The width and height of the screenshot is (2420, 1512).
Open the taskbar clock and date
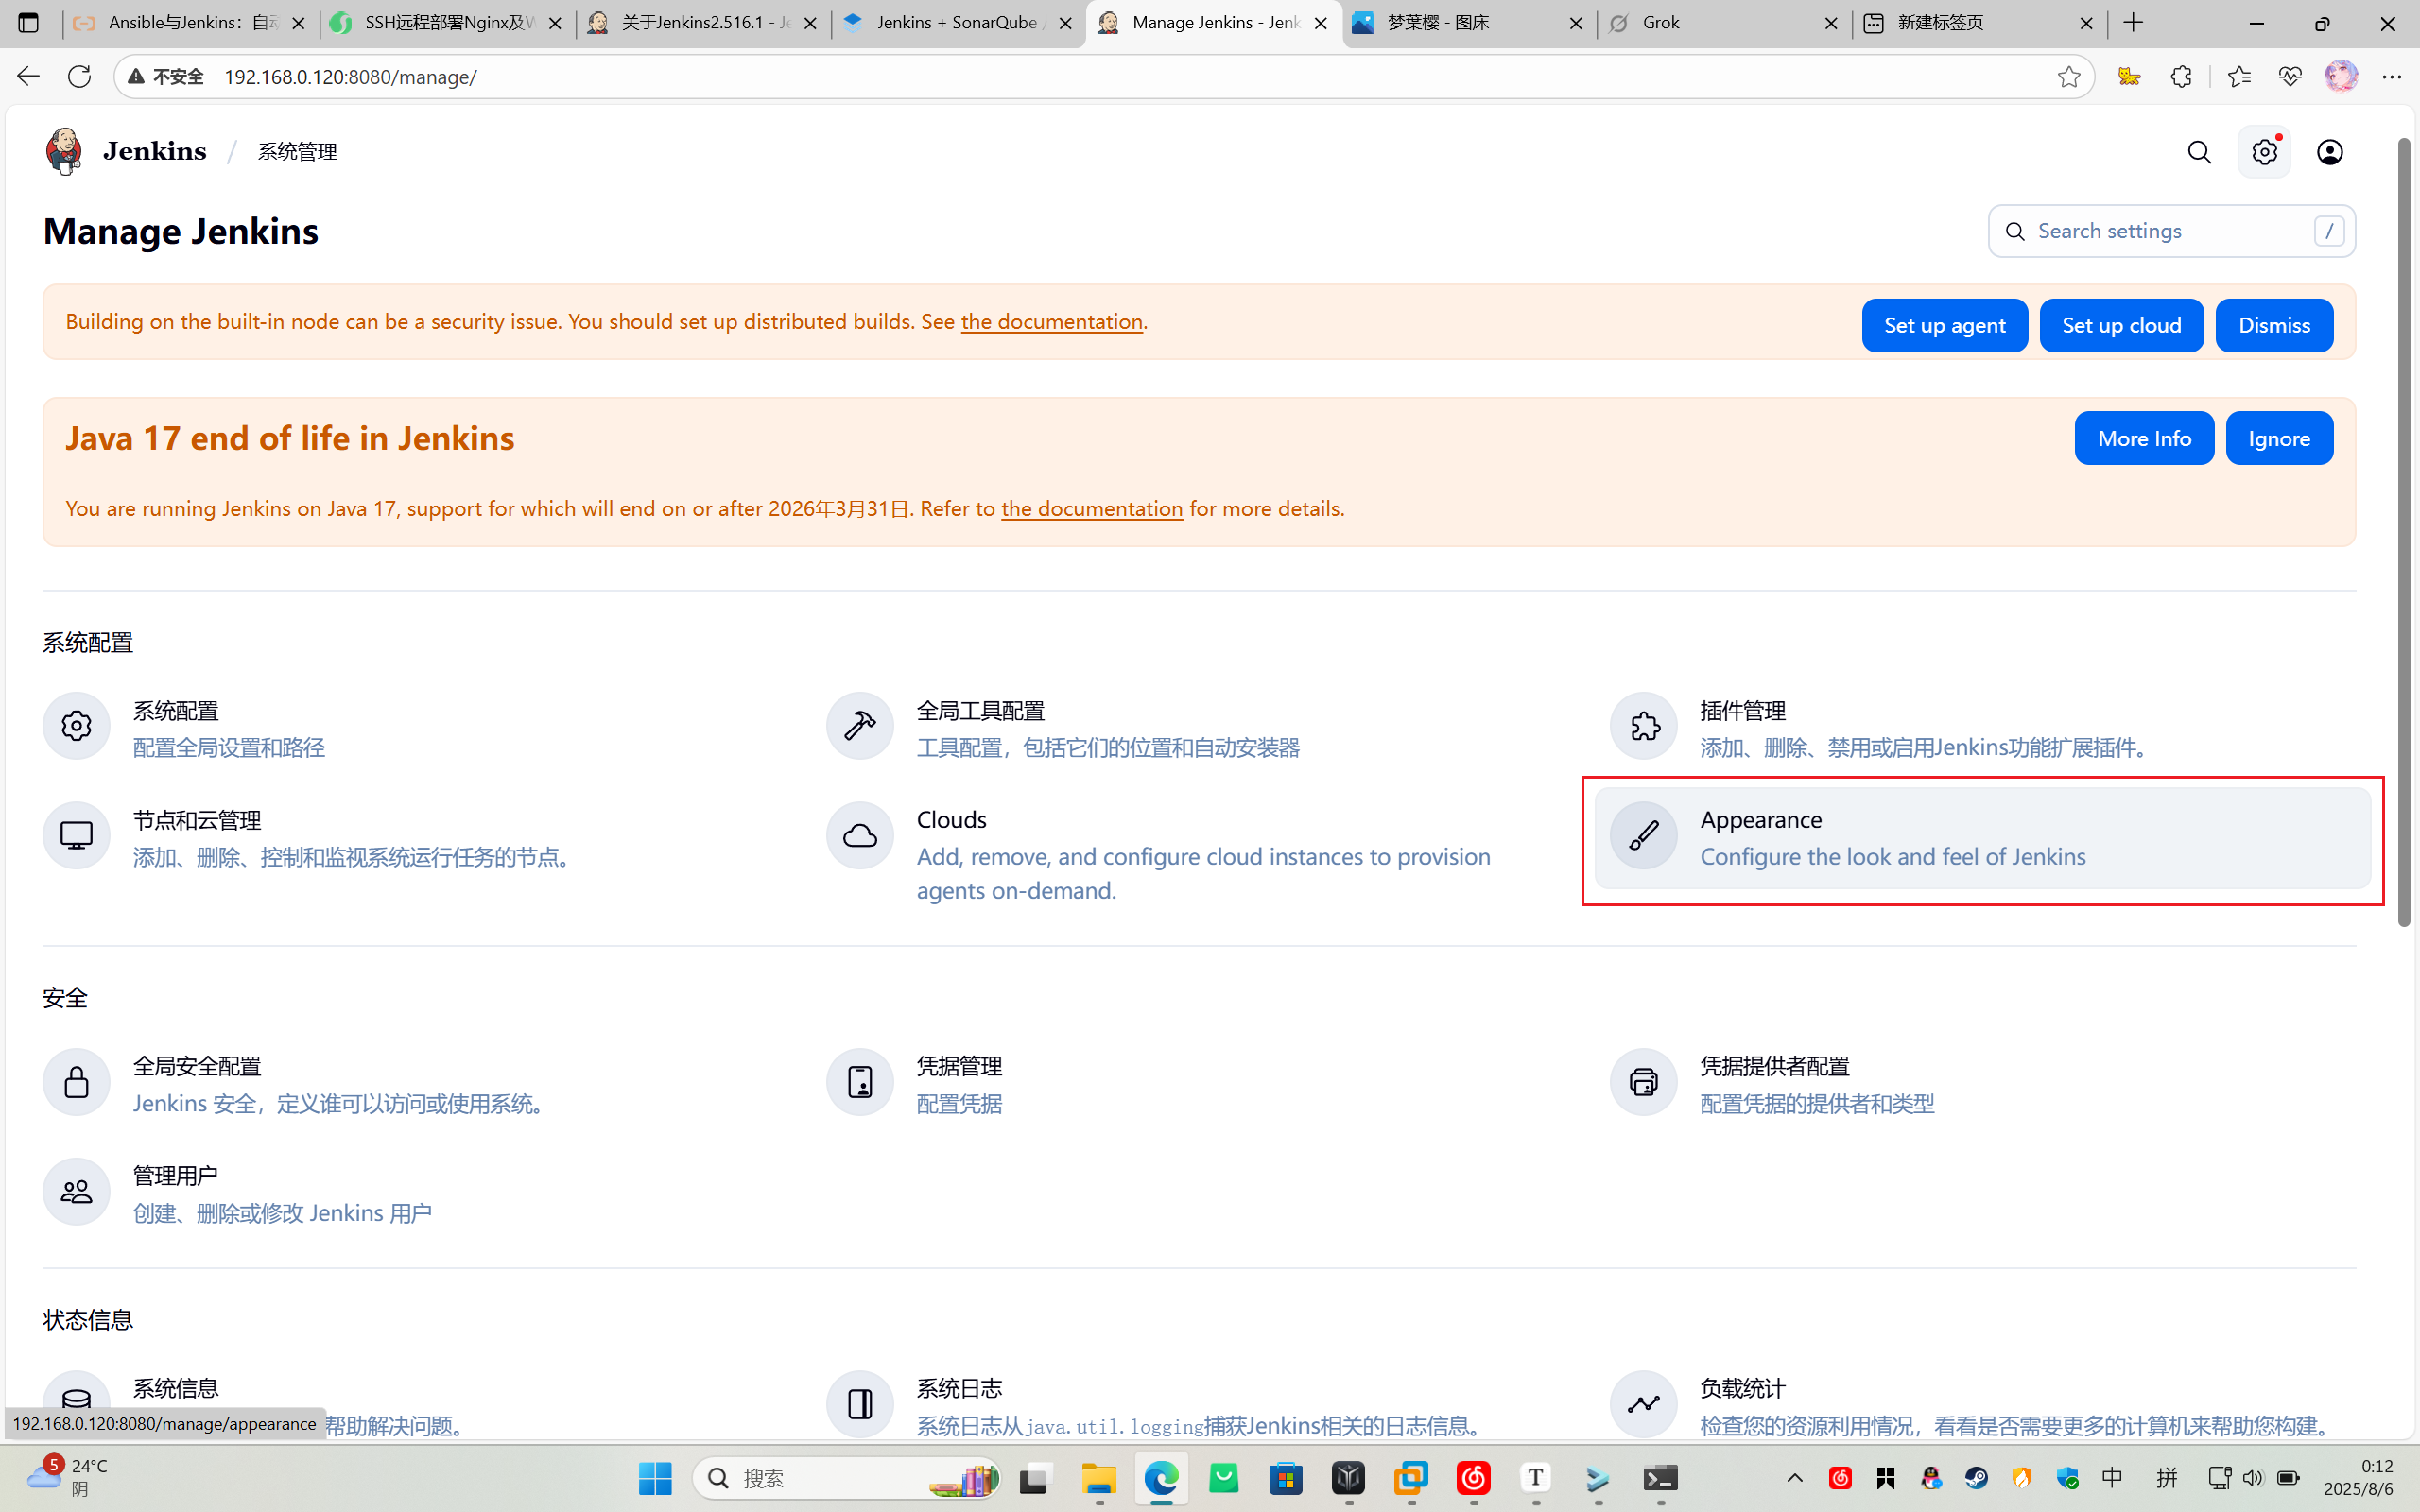point(2359,1478)
